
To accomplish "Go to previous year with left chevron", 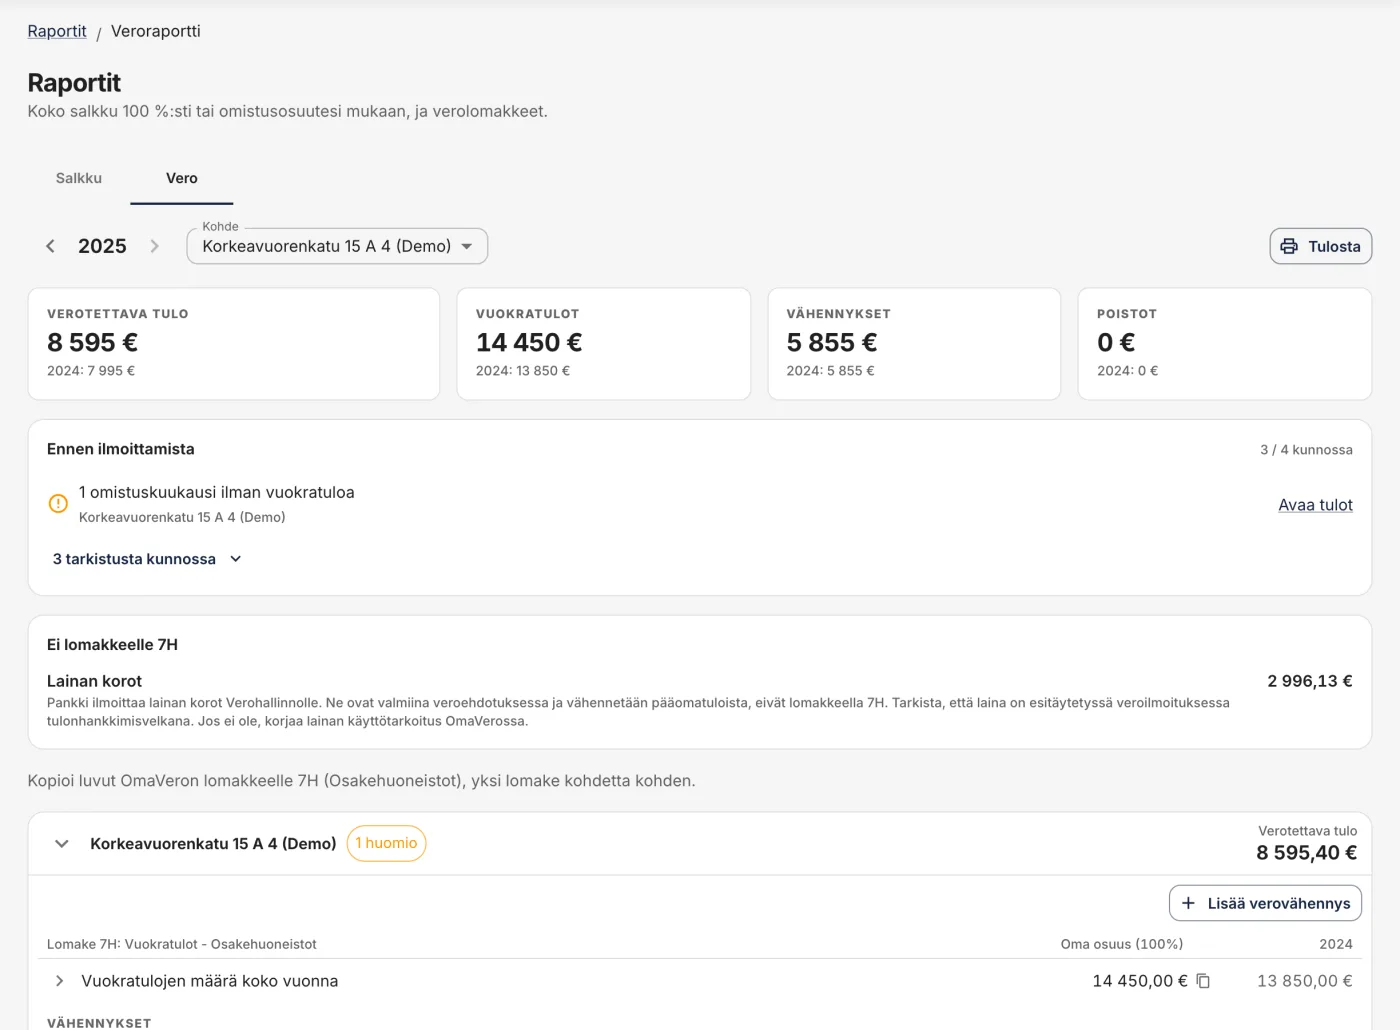I will coord(50,246).
